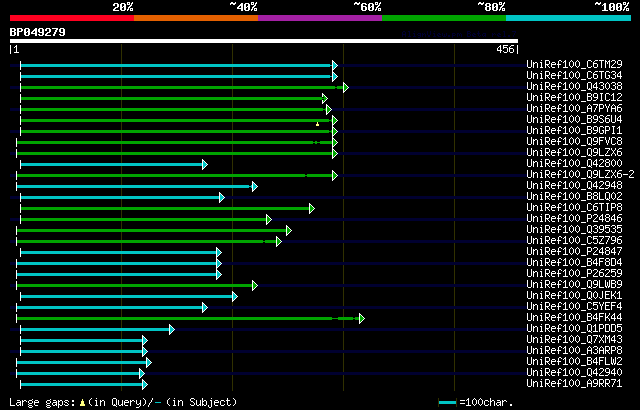The height and width of the screenshot is (410, 640).
Task: Select the UniRef100_B4F8D4 label
Action: [574, 262]
